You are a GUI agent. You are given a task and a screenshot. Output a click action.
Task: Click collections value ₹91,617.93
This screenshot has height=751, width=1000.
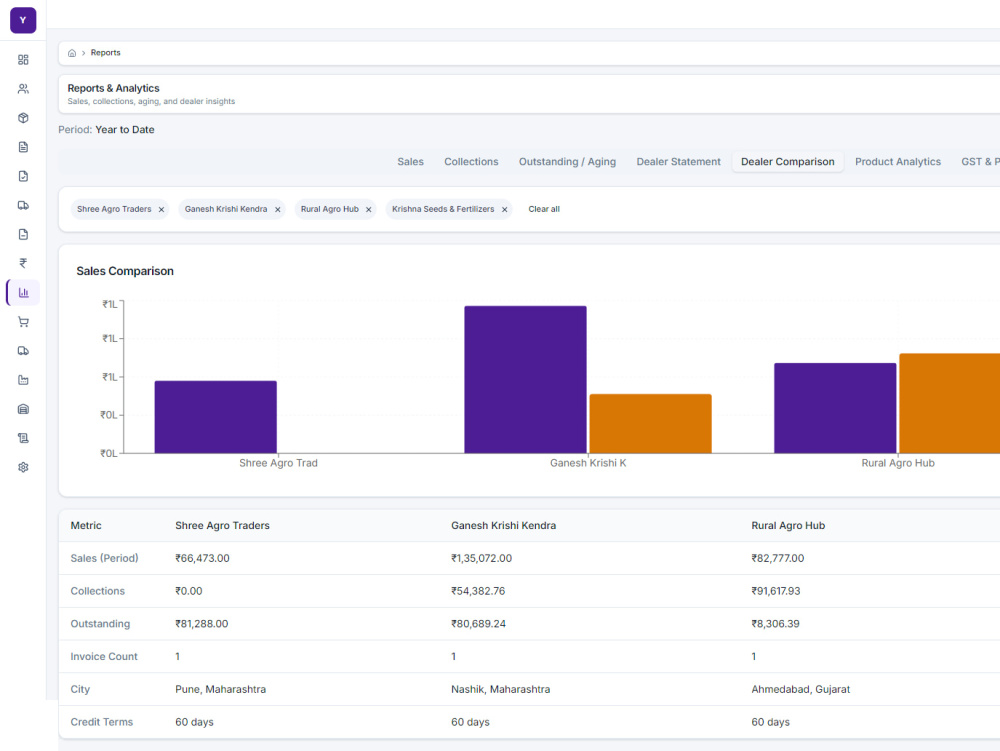[x=776, y=591]
